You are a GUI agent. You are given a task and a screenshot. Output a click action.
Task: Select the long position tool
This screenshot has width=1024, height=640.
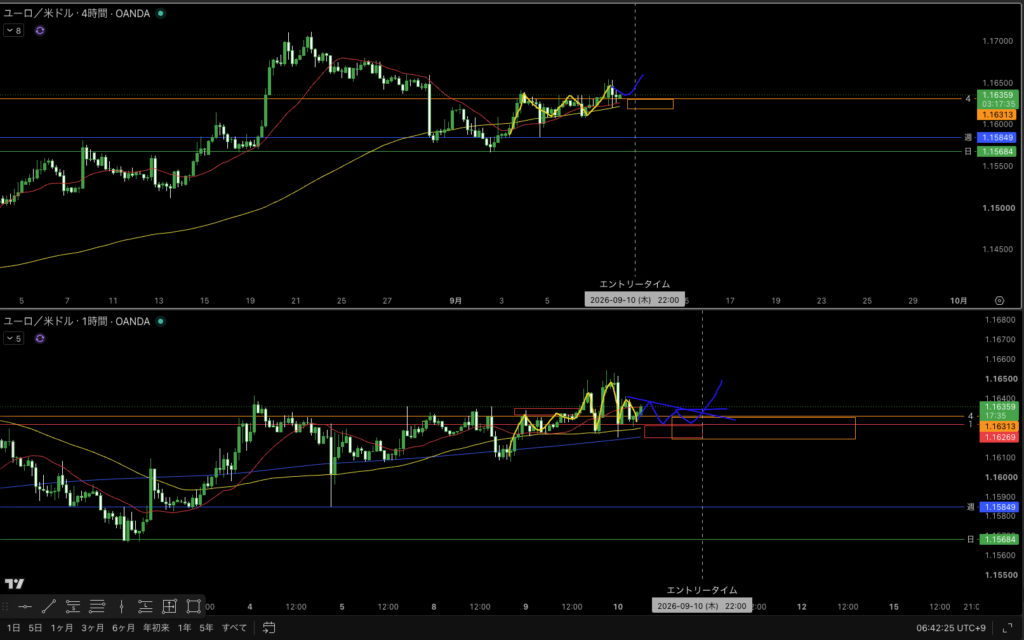tap(145, 606)
